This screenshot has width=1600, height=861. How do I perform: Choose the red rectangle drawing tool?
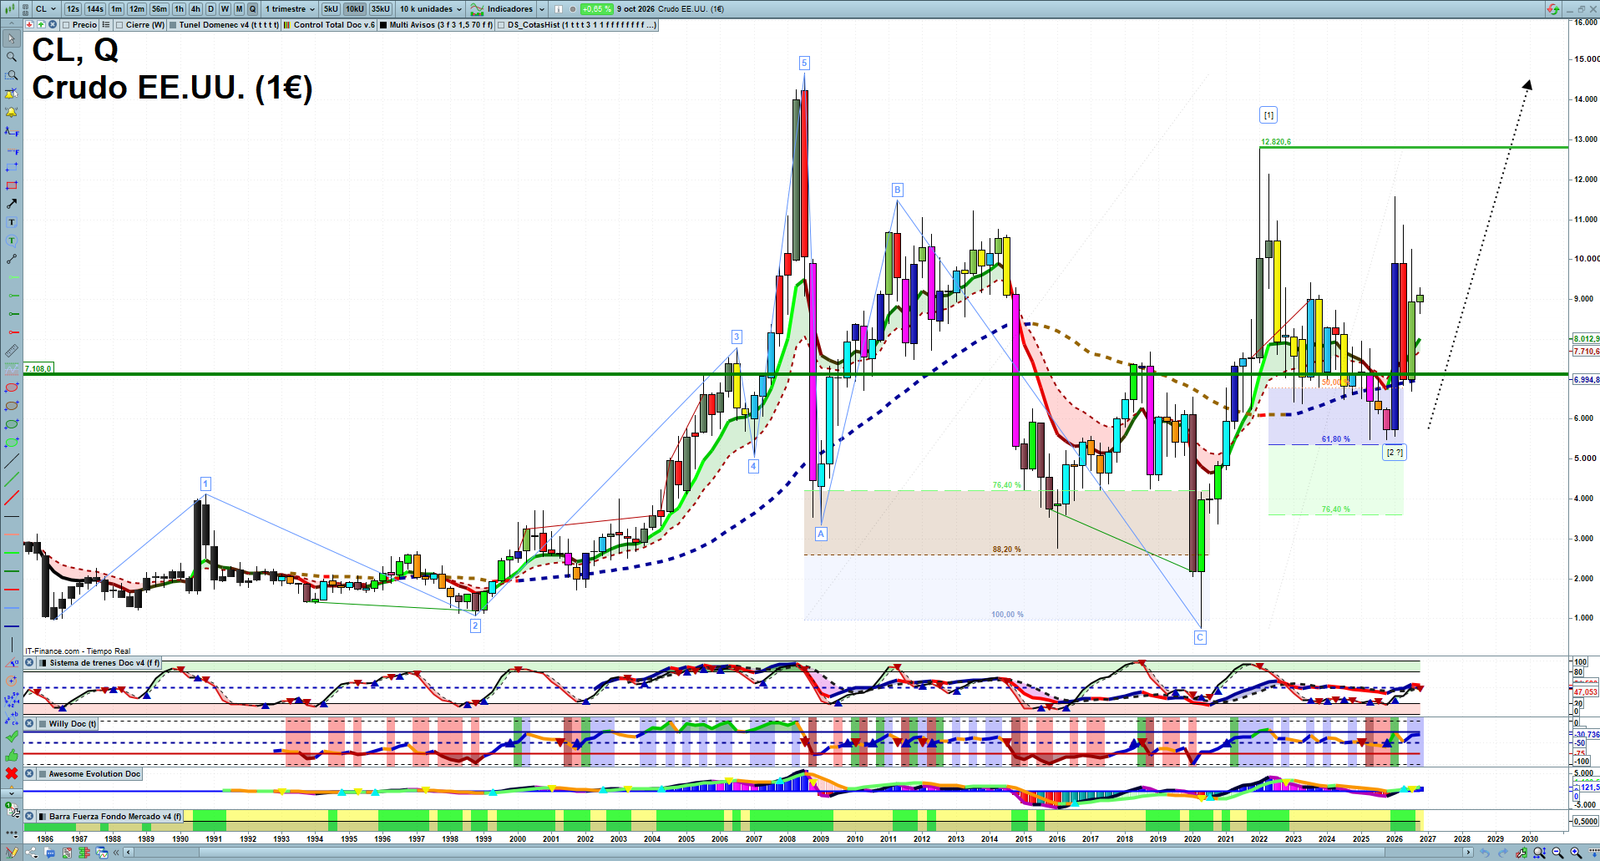[11, 186]
